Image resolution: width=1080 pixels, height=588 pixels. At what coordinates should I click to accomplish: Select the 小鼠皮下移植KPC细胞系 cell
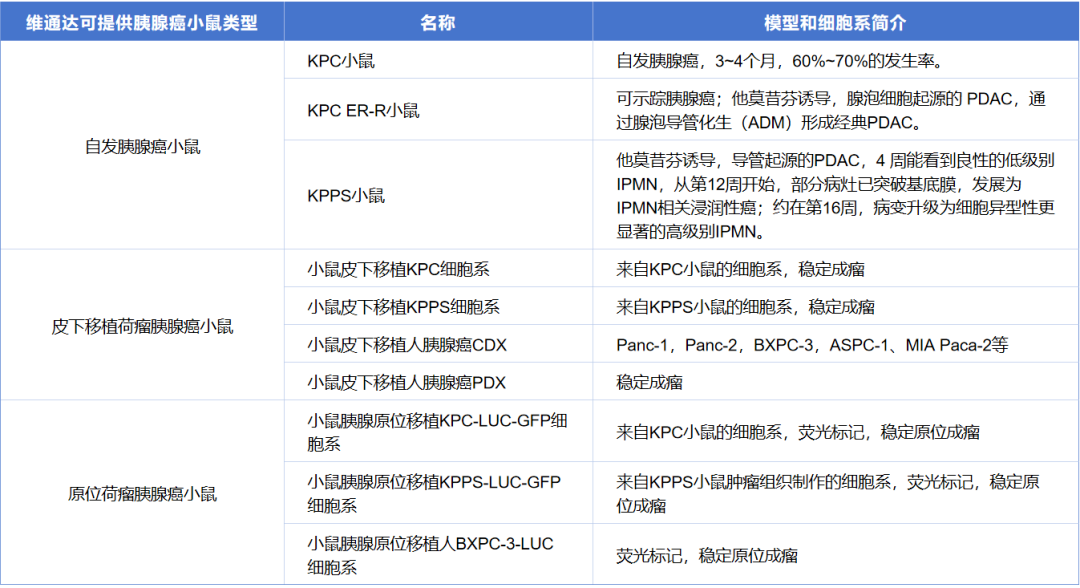pyautogui.click(x=398, y=270)
